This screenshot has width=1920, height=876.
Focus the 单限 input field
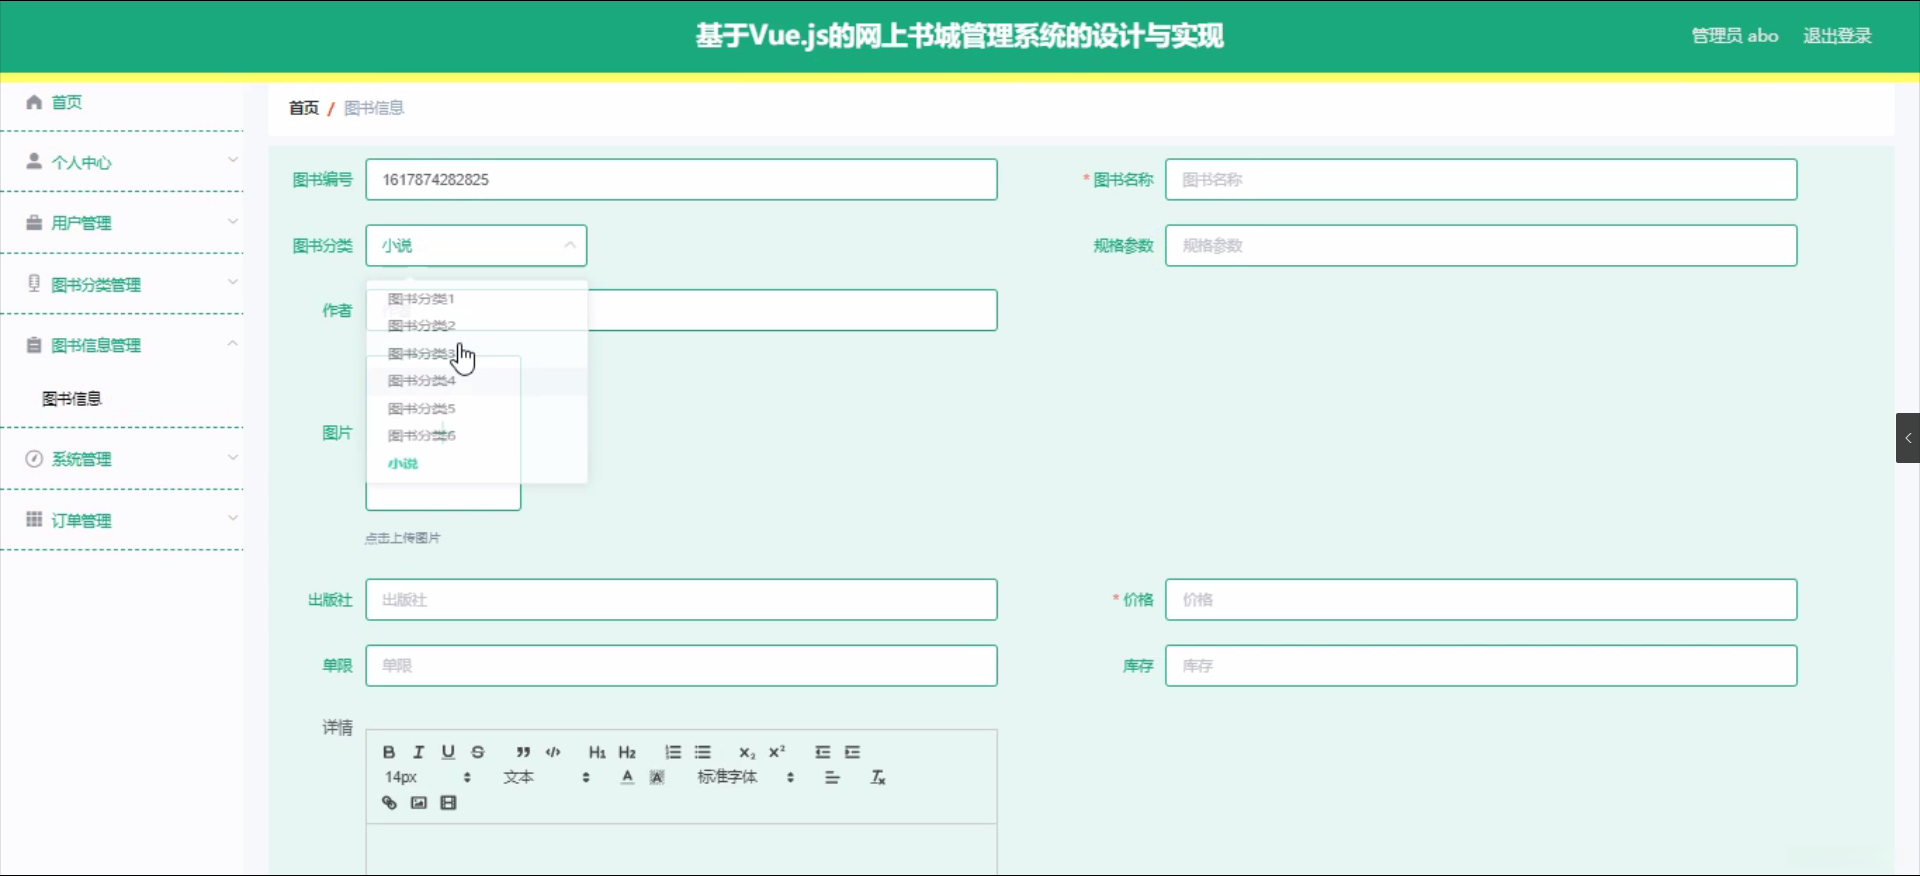coord(681,665)
